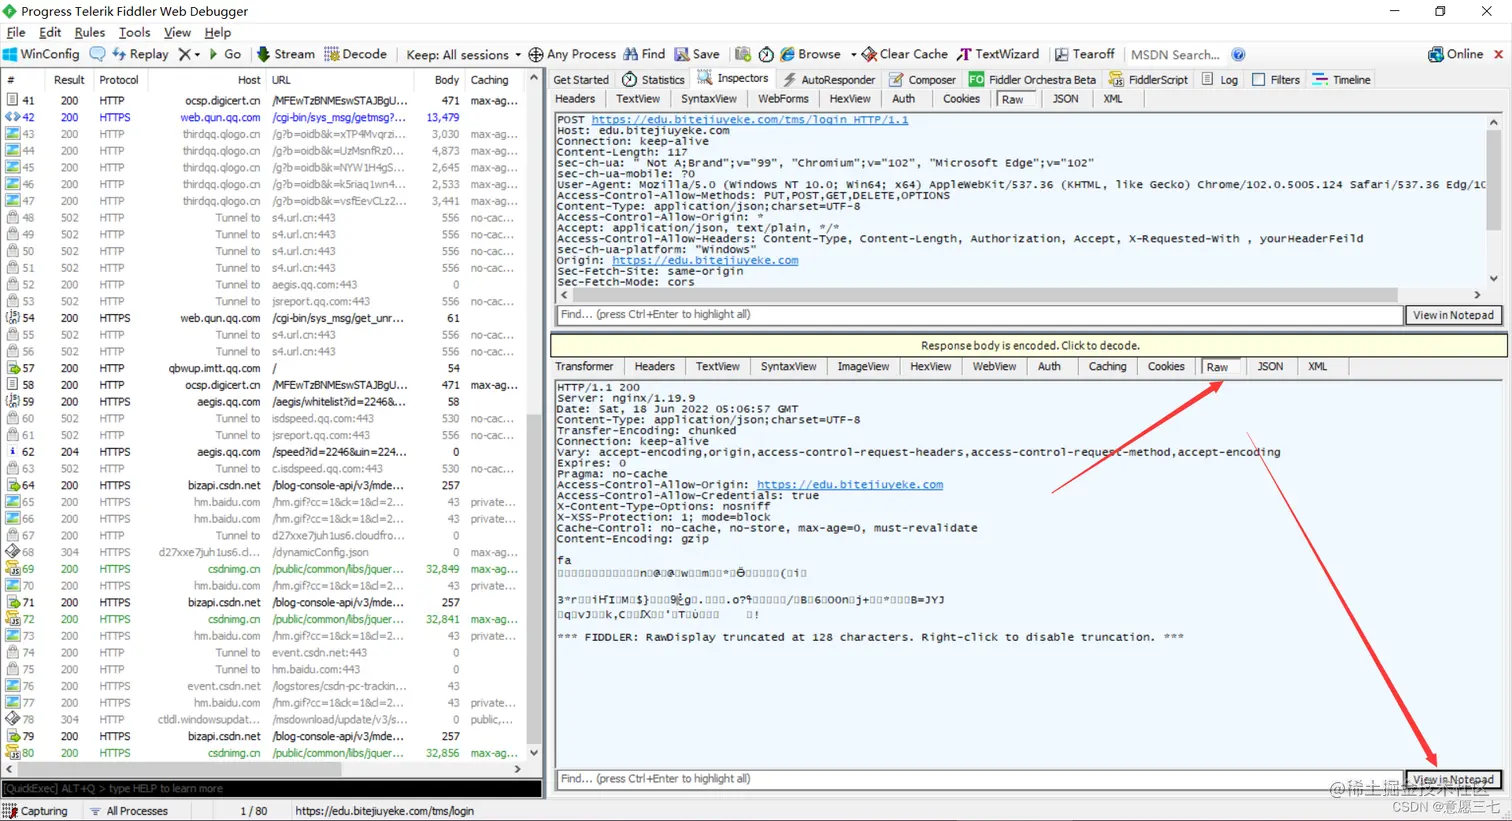The image size is (1512, 821).
Task: Open Origin https://edu.bitejiuyeke.com link in request
Action: 705,260
